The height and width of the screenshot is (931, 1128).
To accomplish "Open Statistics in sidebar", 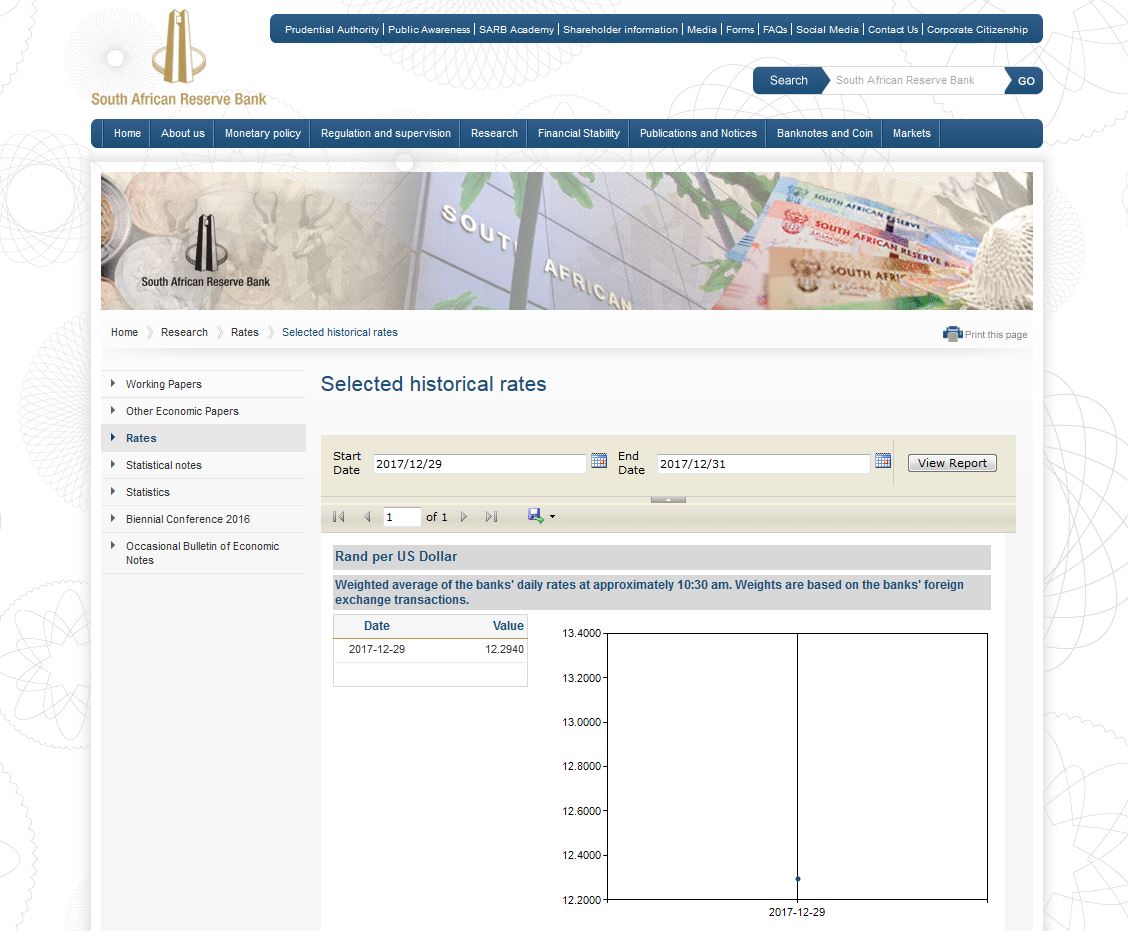I will [147, 492].
